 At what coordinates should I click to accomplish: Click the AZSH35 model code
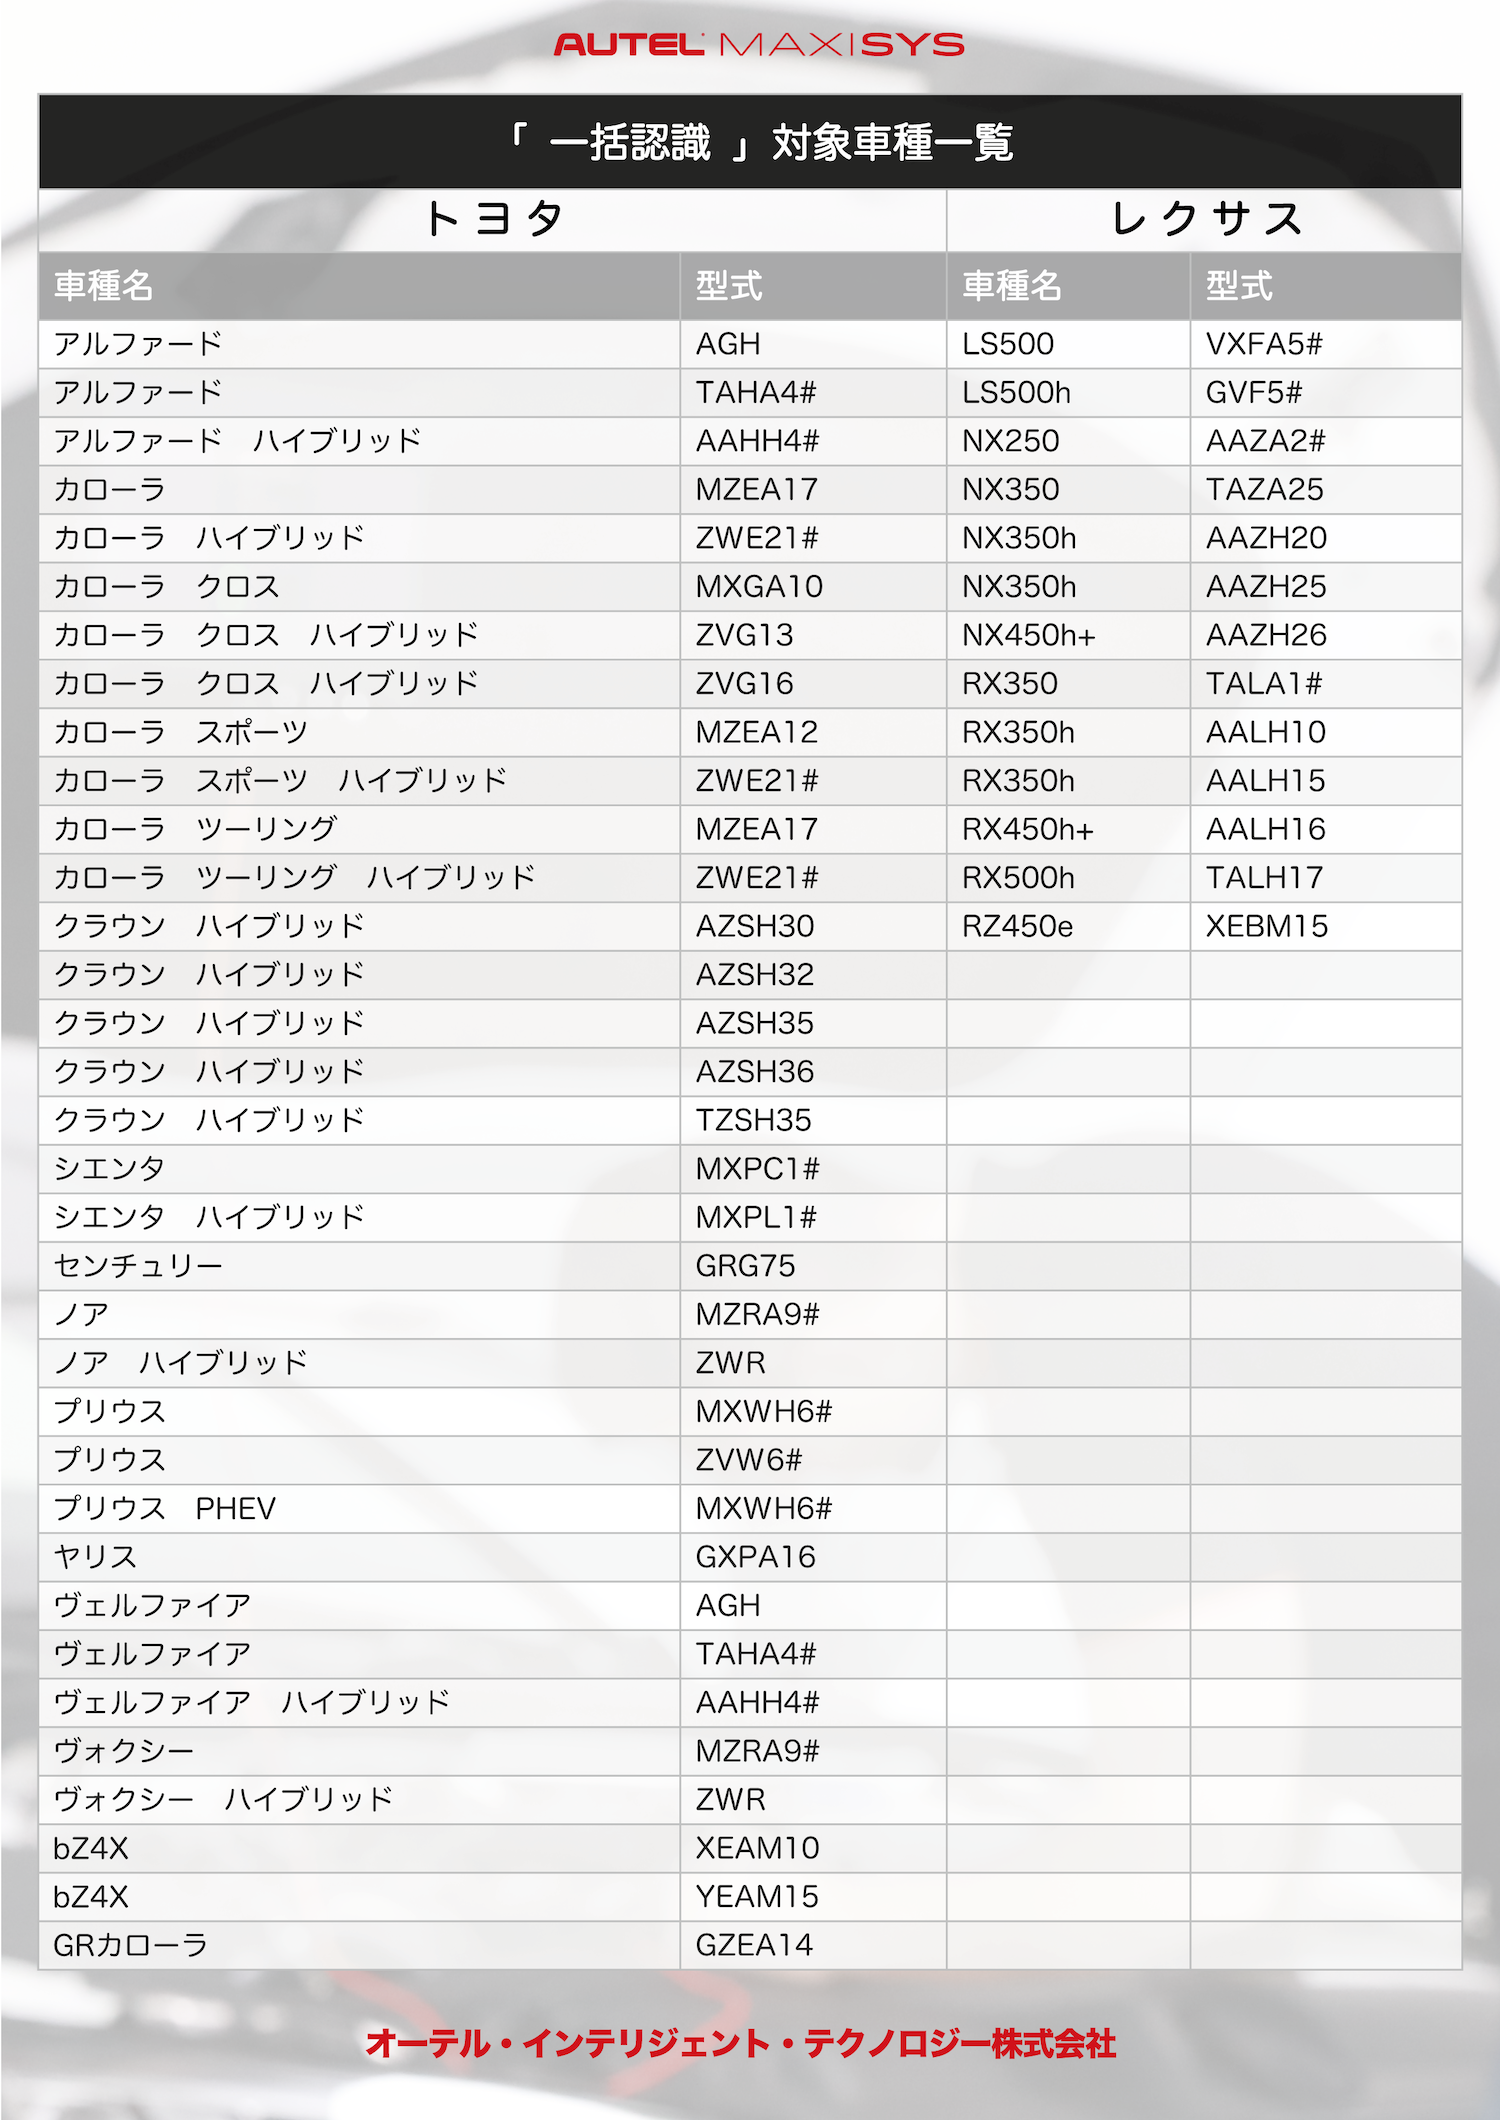[754, 1023]
